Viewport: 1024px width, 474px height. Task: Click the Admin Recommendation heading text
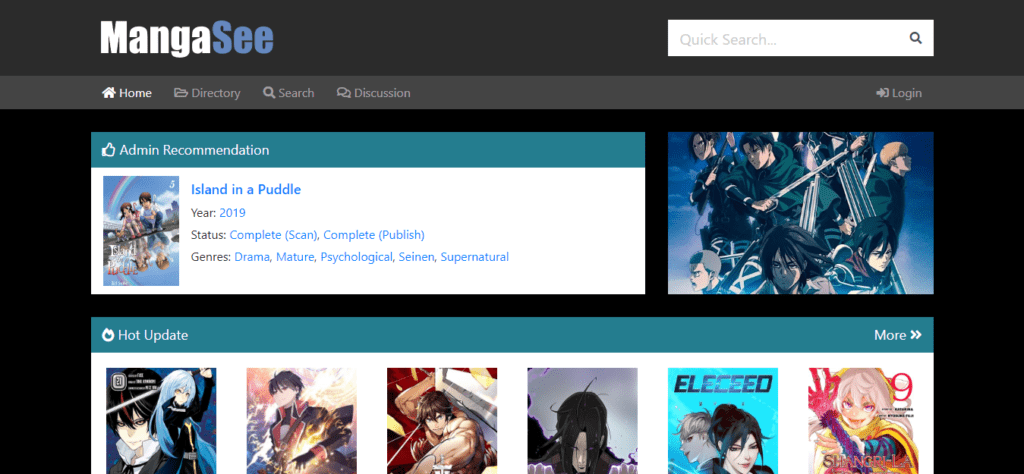(x=194, y=150)
